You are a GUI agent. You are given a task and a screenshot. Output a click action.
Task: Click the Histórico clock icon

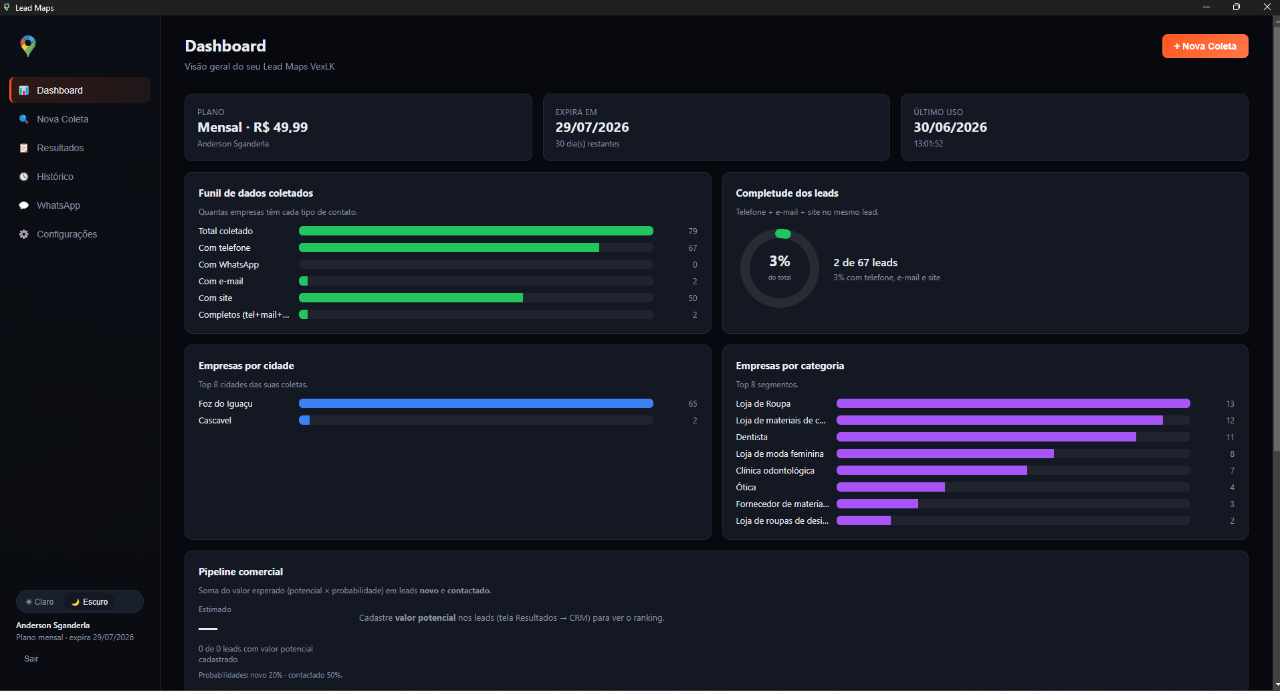point(24,177)
